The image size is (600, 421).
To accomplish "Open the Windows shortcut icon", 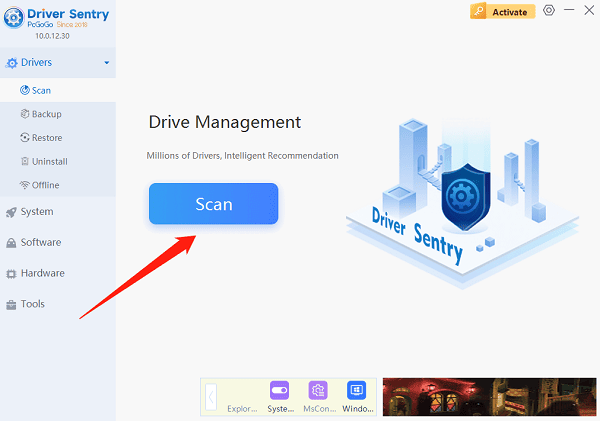I will pyautogui.click(x=356, y=390).
